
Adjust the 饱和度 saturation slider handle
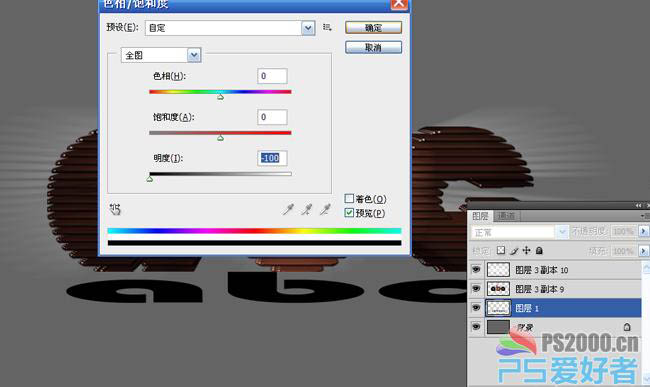pos(221,138)
